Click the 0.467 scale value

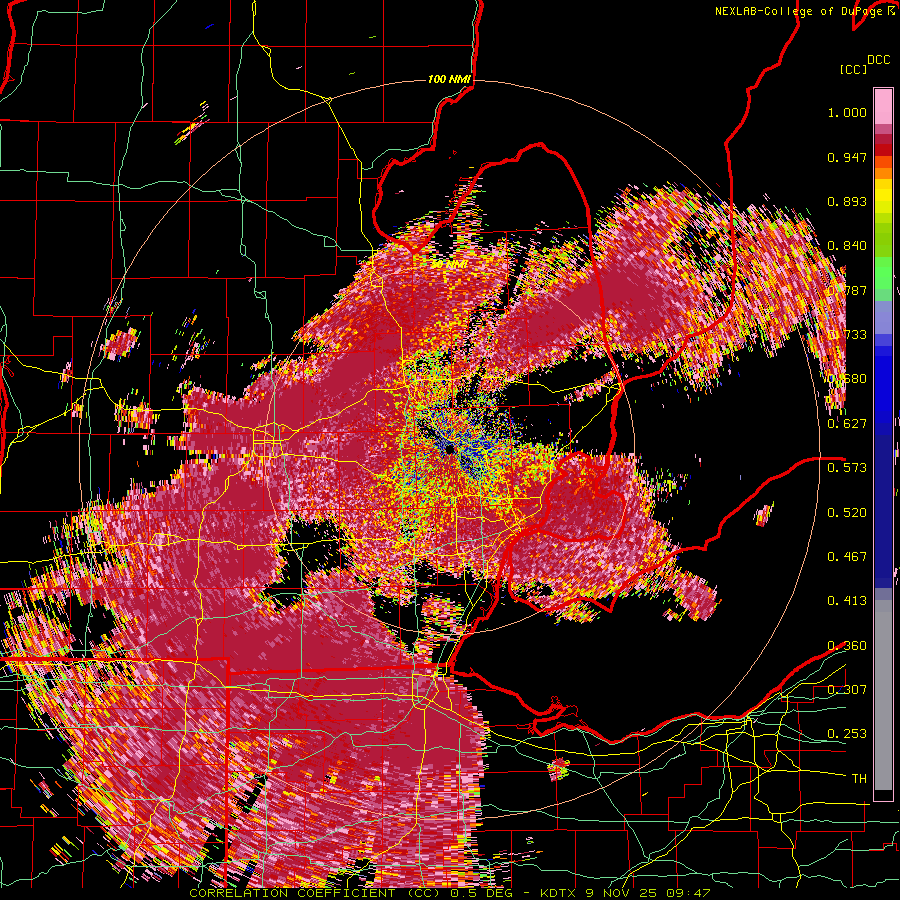[x=847, y=556]
